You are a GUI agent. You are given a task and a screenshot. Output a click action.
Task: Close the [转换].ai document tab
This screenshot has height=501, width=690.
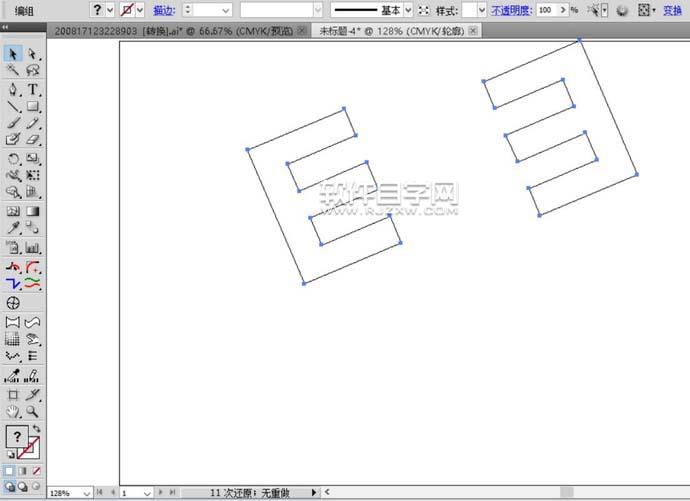pos(301,30)
